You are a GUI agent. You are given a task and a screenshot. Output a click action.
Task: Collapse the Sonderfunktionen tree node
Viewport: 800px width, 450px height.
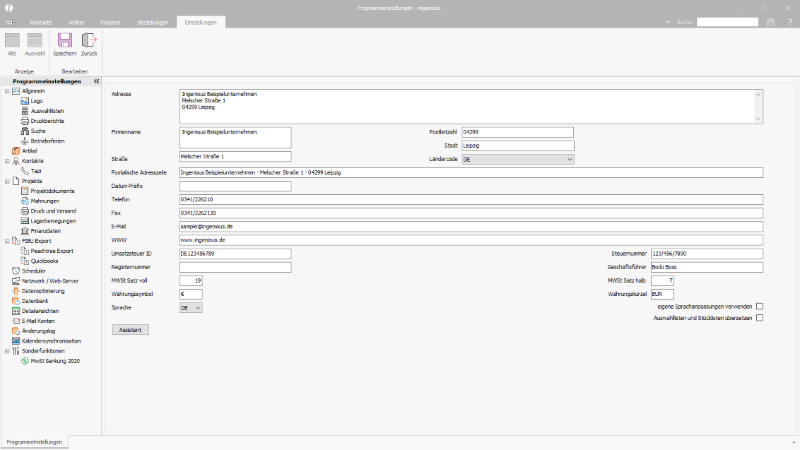(7, 351)
